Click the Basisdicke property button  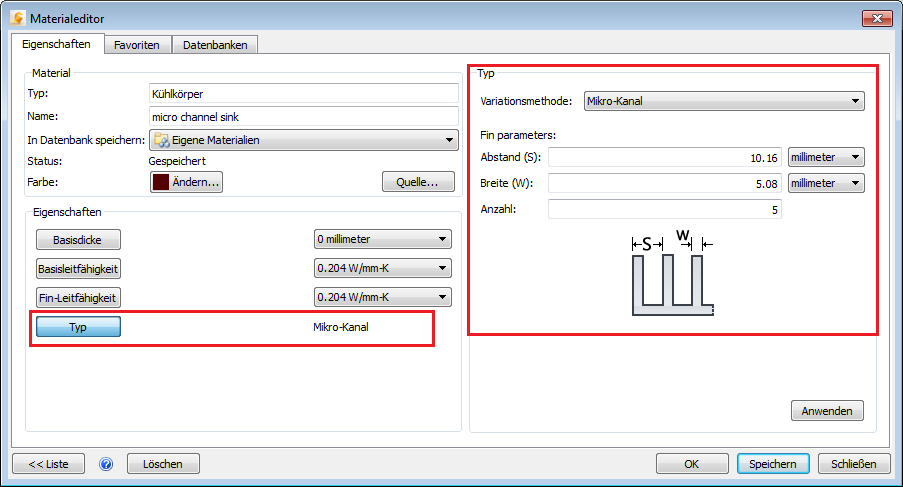[78, 240]
